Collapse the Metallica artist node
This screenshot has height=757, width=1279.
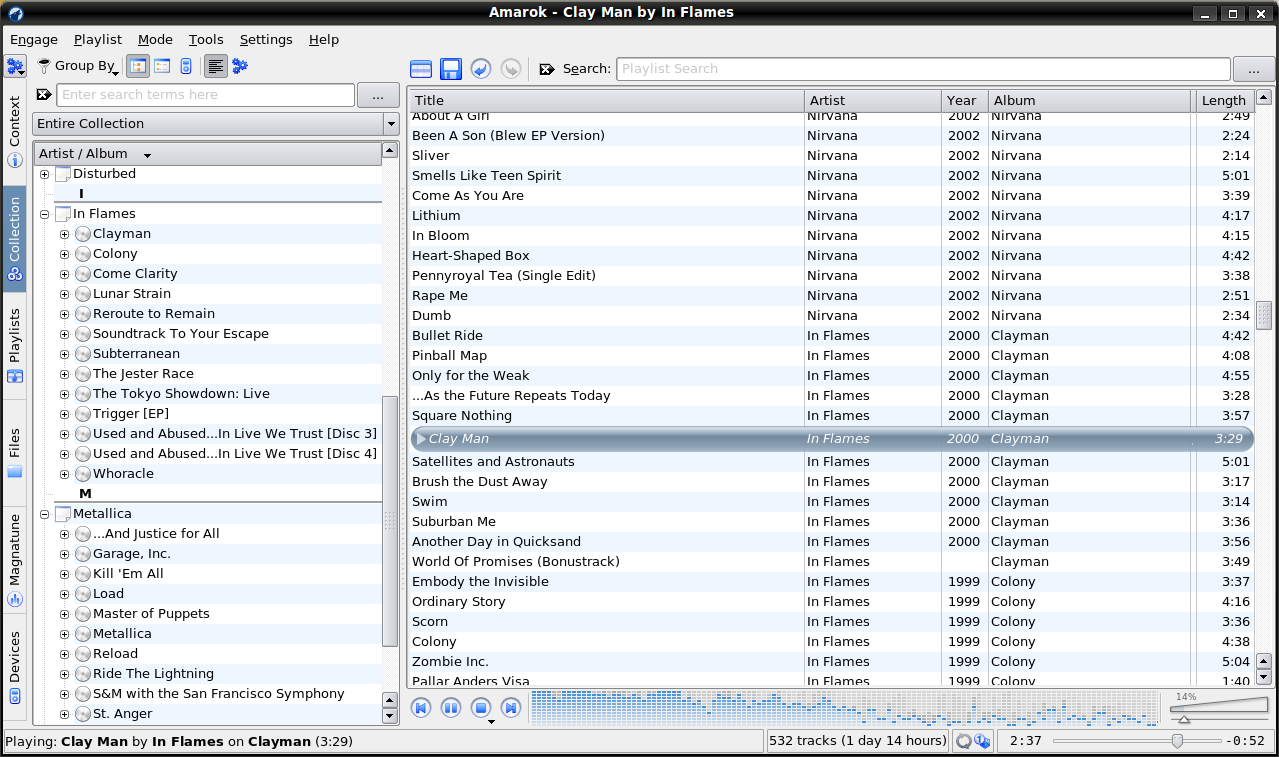click(x=44, y=514)
